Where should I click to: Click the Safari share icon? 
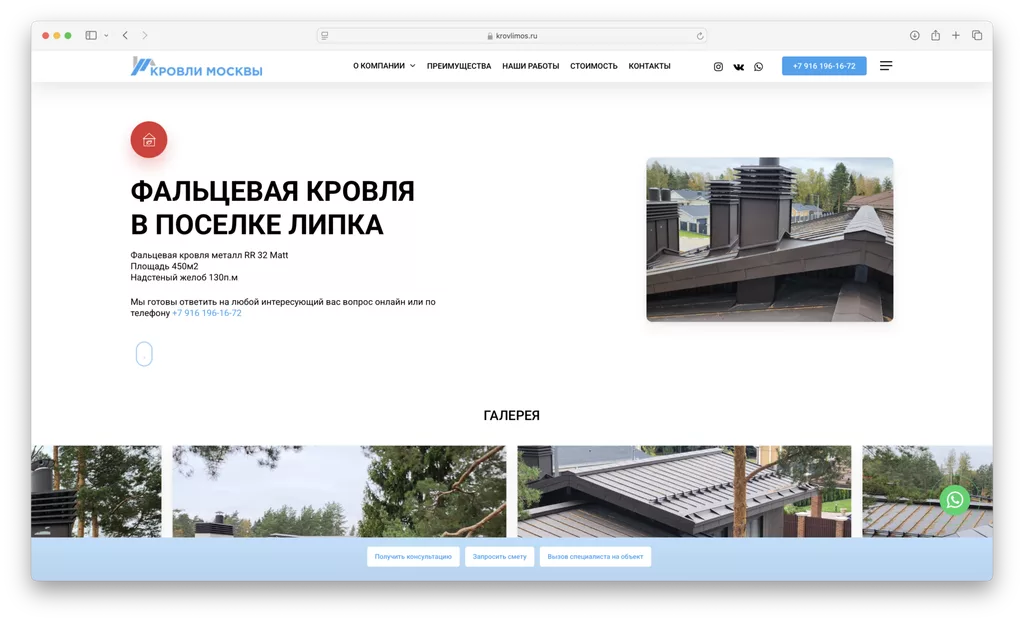pyautogui.click(x=935, y=35)
